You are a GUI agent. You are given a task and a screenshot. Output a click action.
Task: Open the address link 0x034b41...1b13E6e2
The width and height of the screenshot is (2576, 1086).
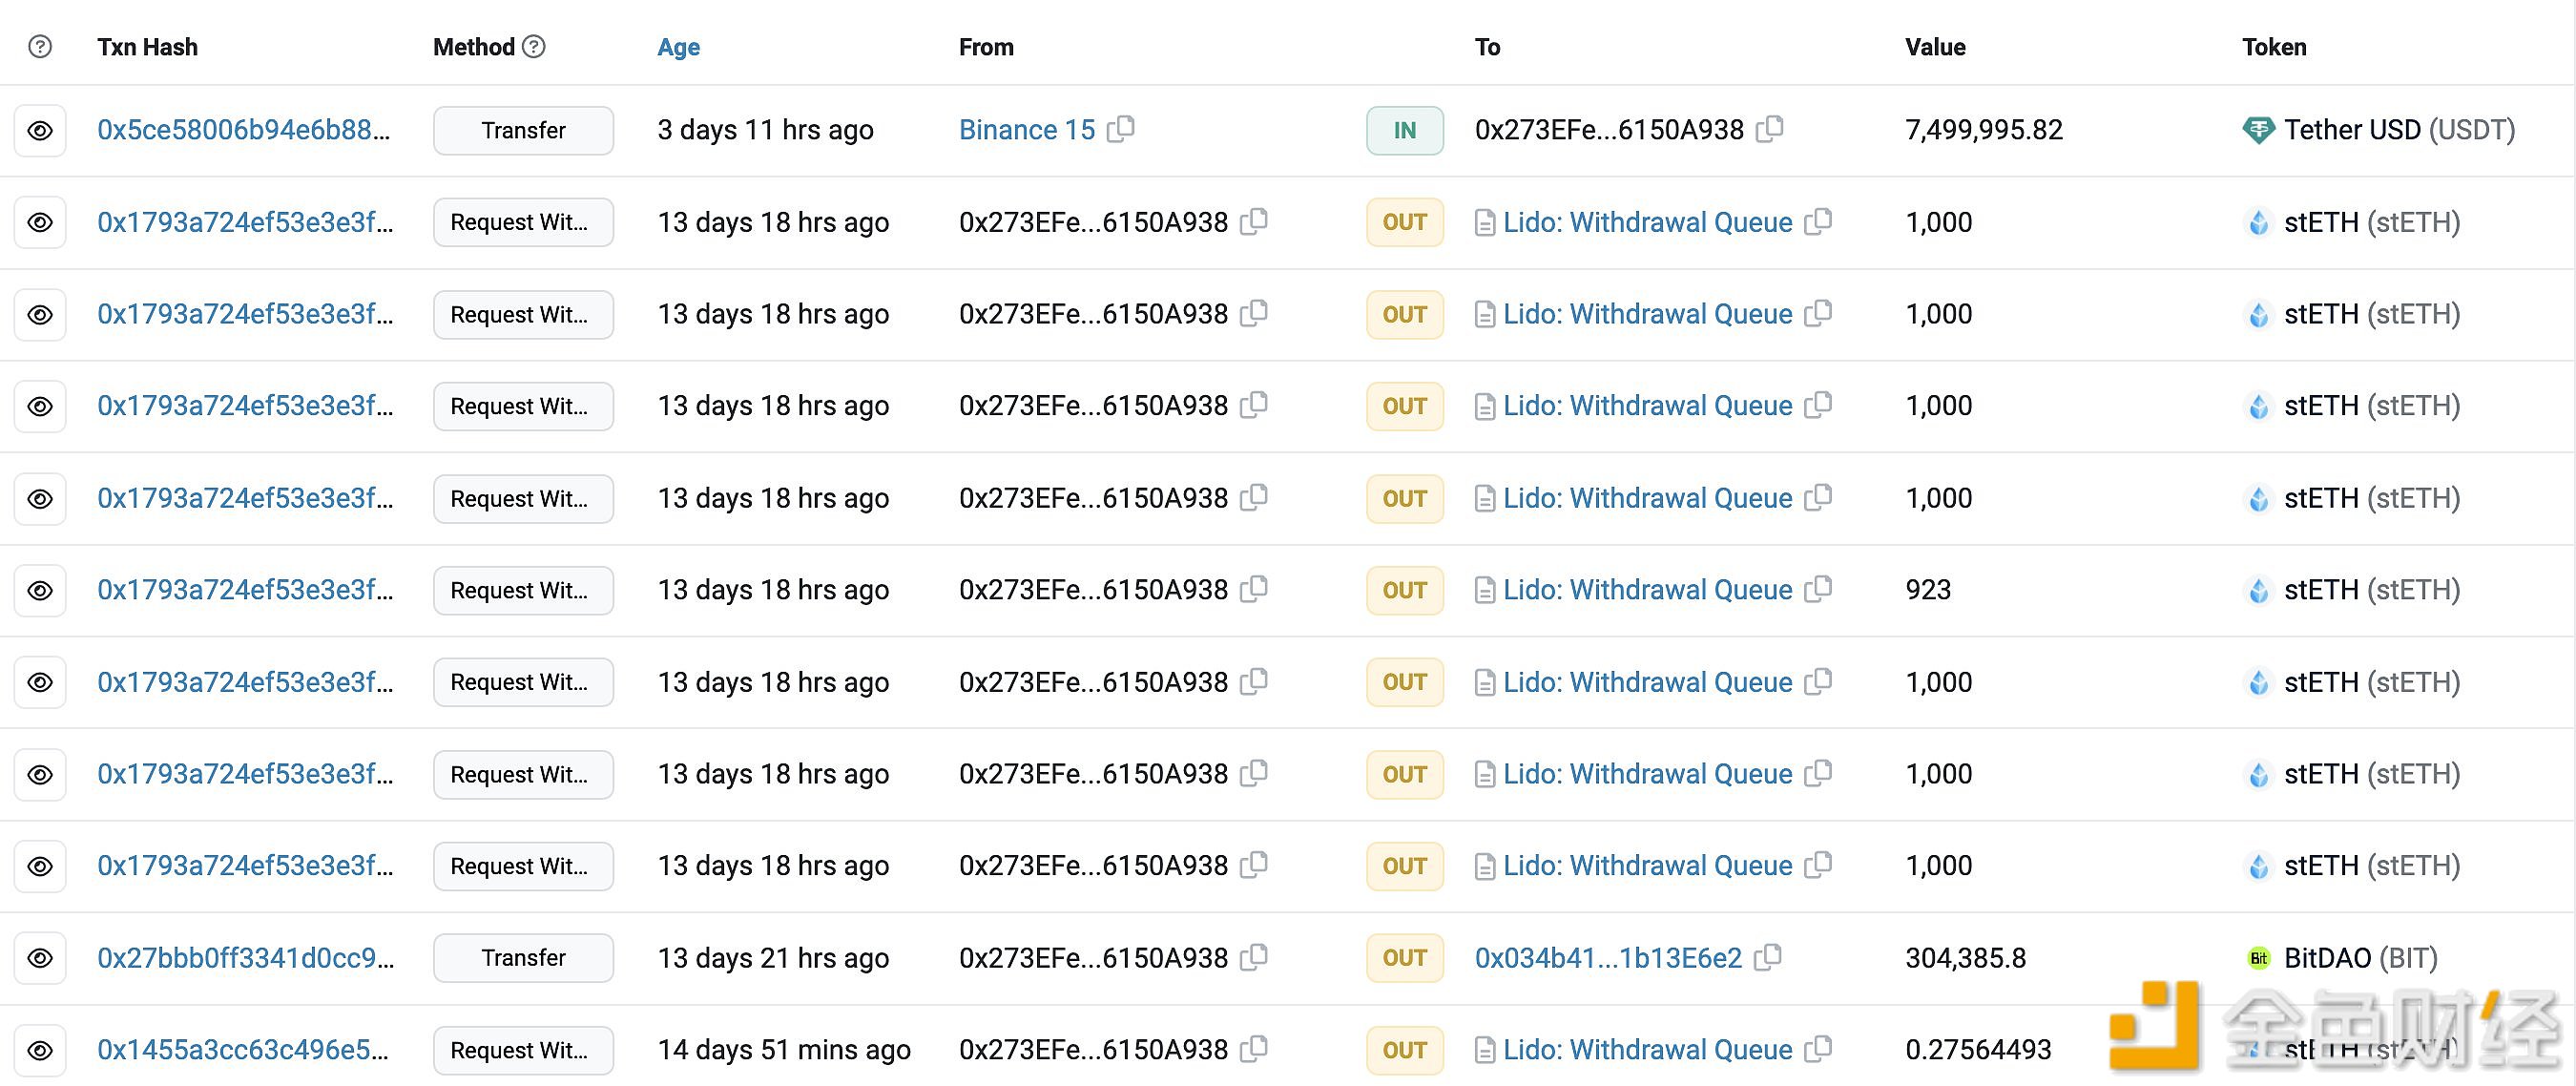1607,958
